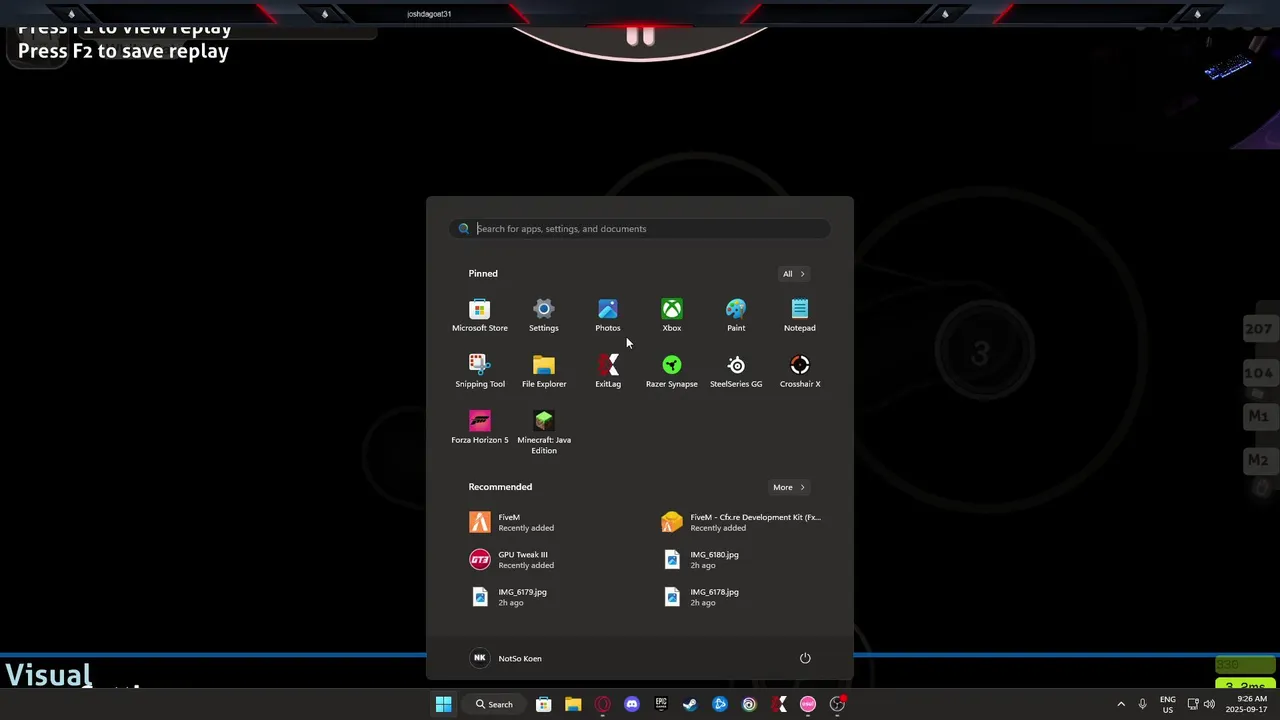1280x720 pixels.
Task: Launch the Snipping Tool
Action: [x=480, y=371]
